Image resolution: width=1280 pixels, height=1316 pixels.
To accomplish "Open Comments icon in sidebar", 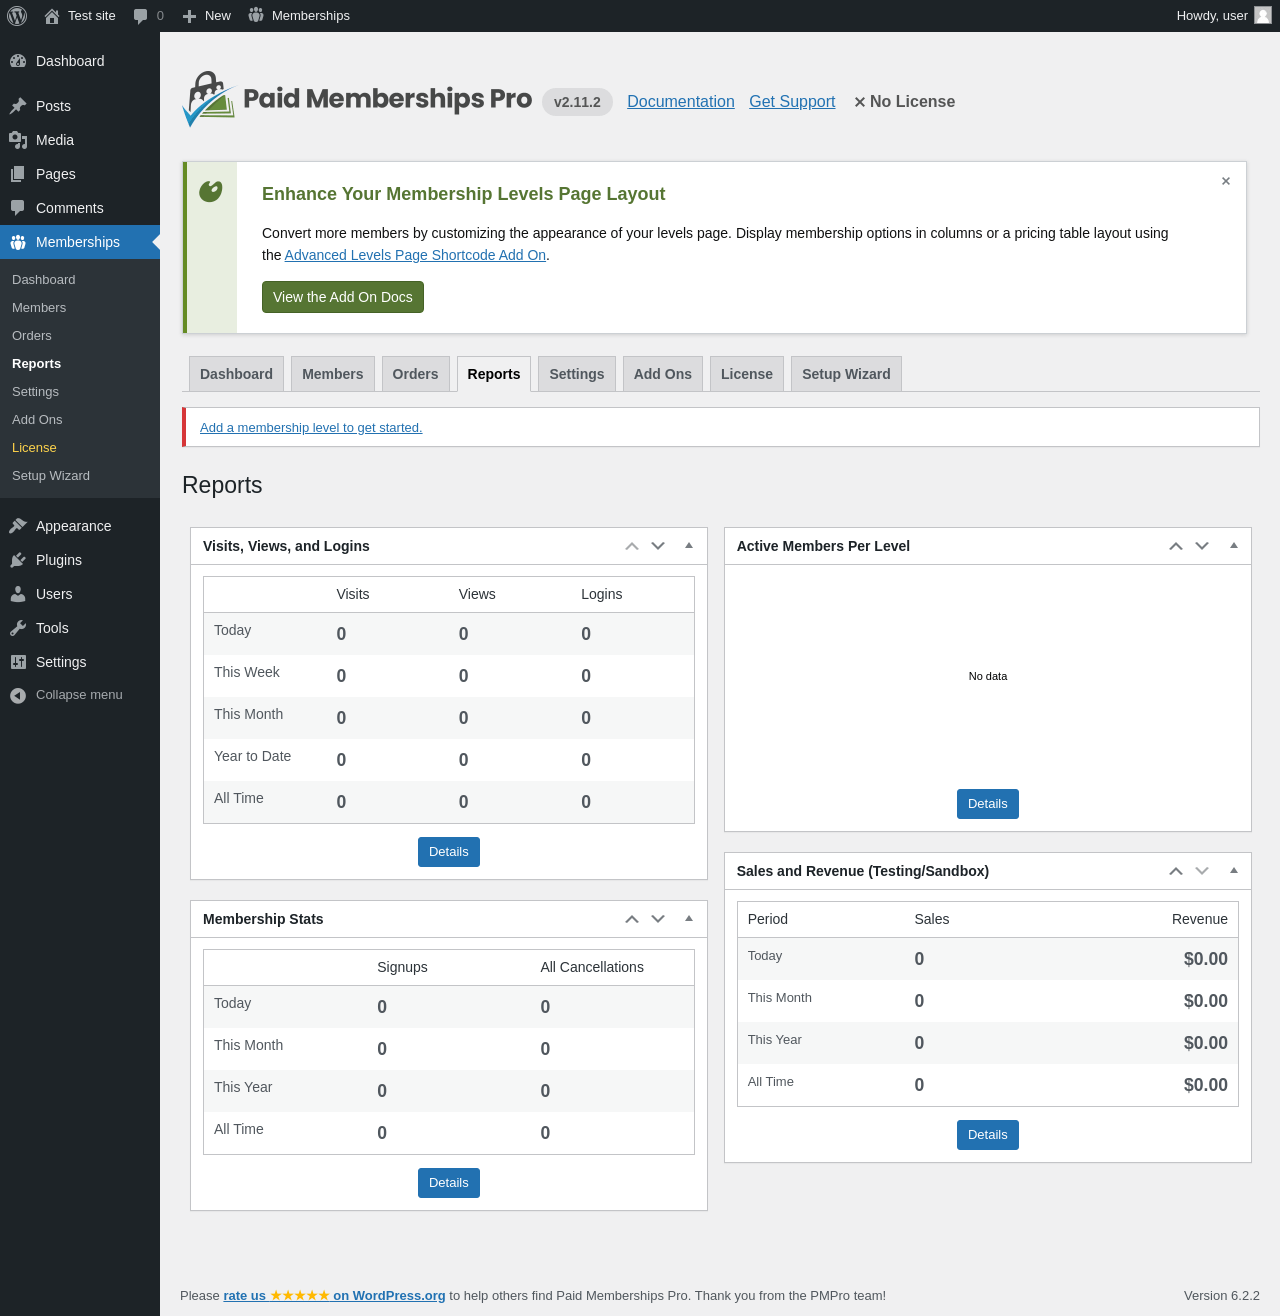I will [x=18, y=208].
